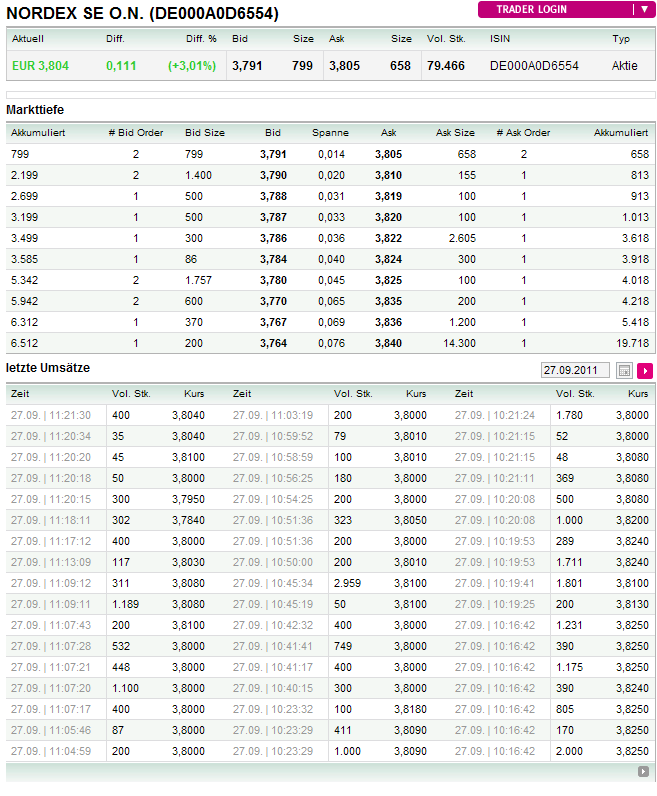Click the Ask Size column header
657x796 pixels.
[x=455, y=132]
